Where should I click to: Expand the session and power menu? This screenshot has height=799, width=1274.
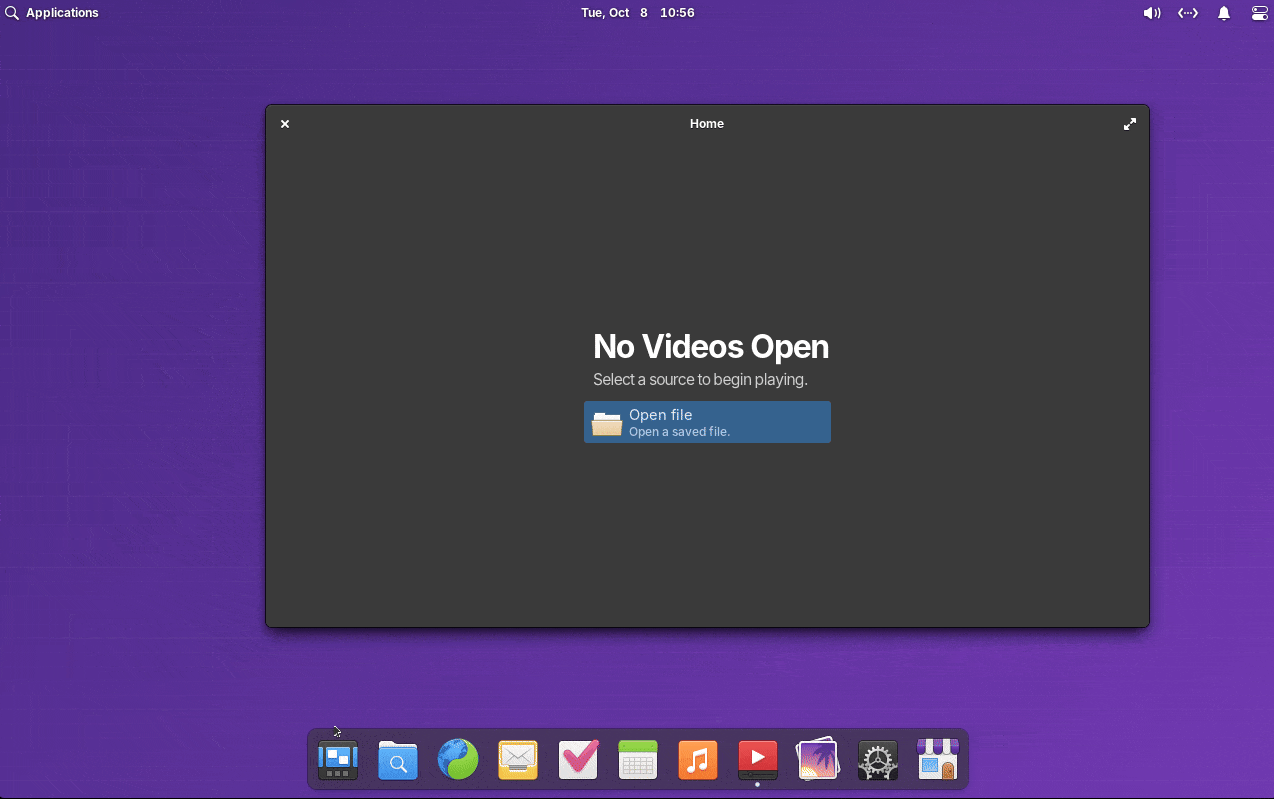click(1259, 13)
